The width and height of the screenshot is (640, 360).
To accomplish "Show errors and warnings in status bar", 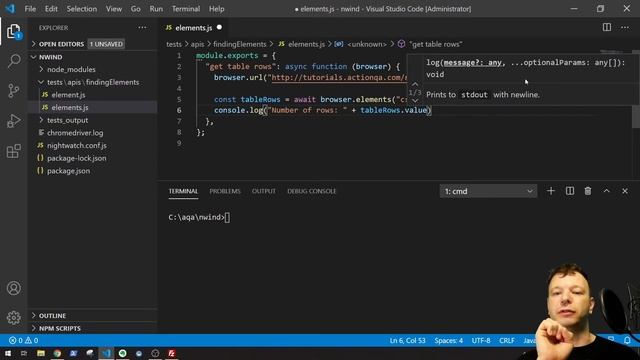I will 24,340.
